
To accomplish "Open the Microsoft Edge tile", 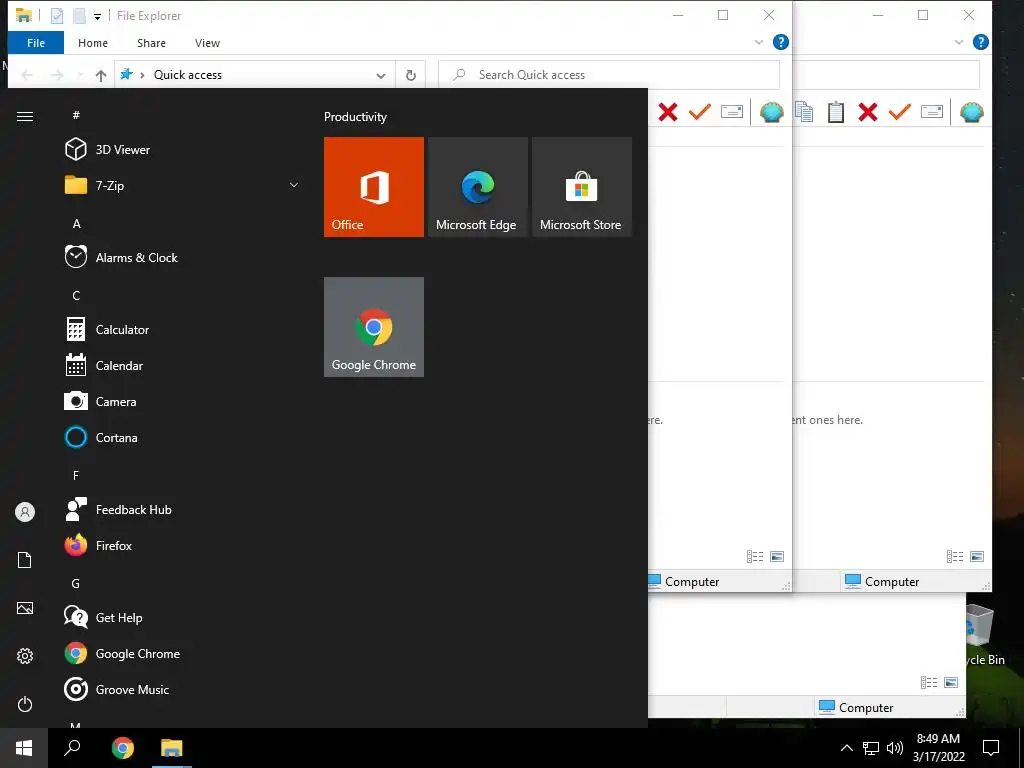I will 477,187.
